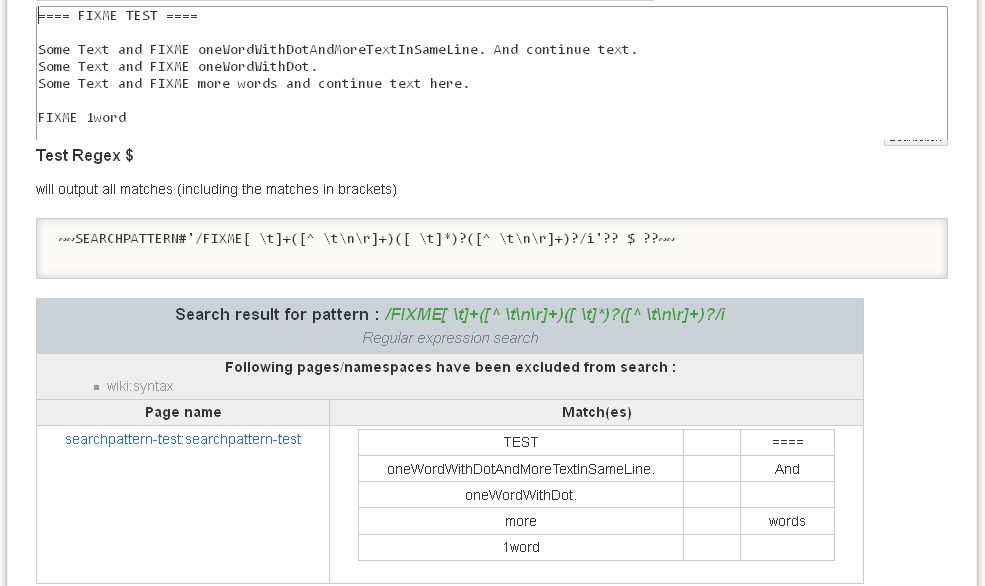Click the "1word" match cell

pyautogui.click(x=520, y=547)
